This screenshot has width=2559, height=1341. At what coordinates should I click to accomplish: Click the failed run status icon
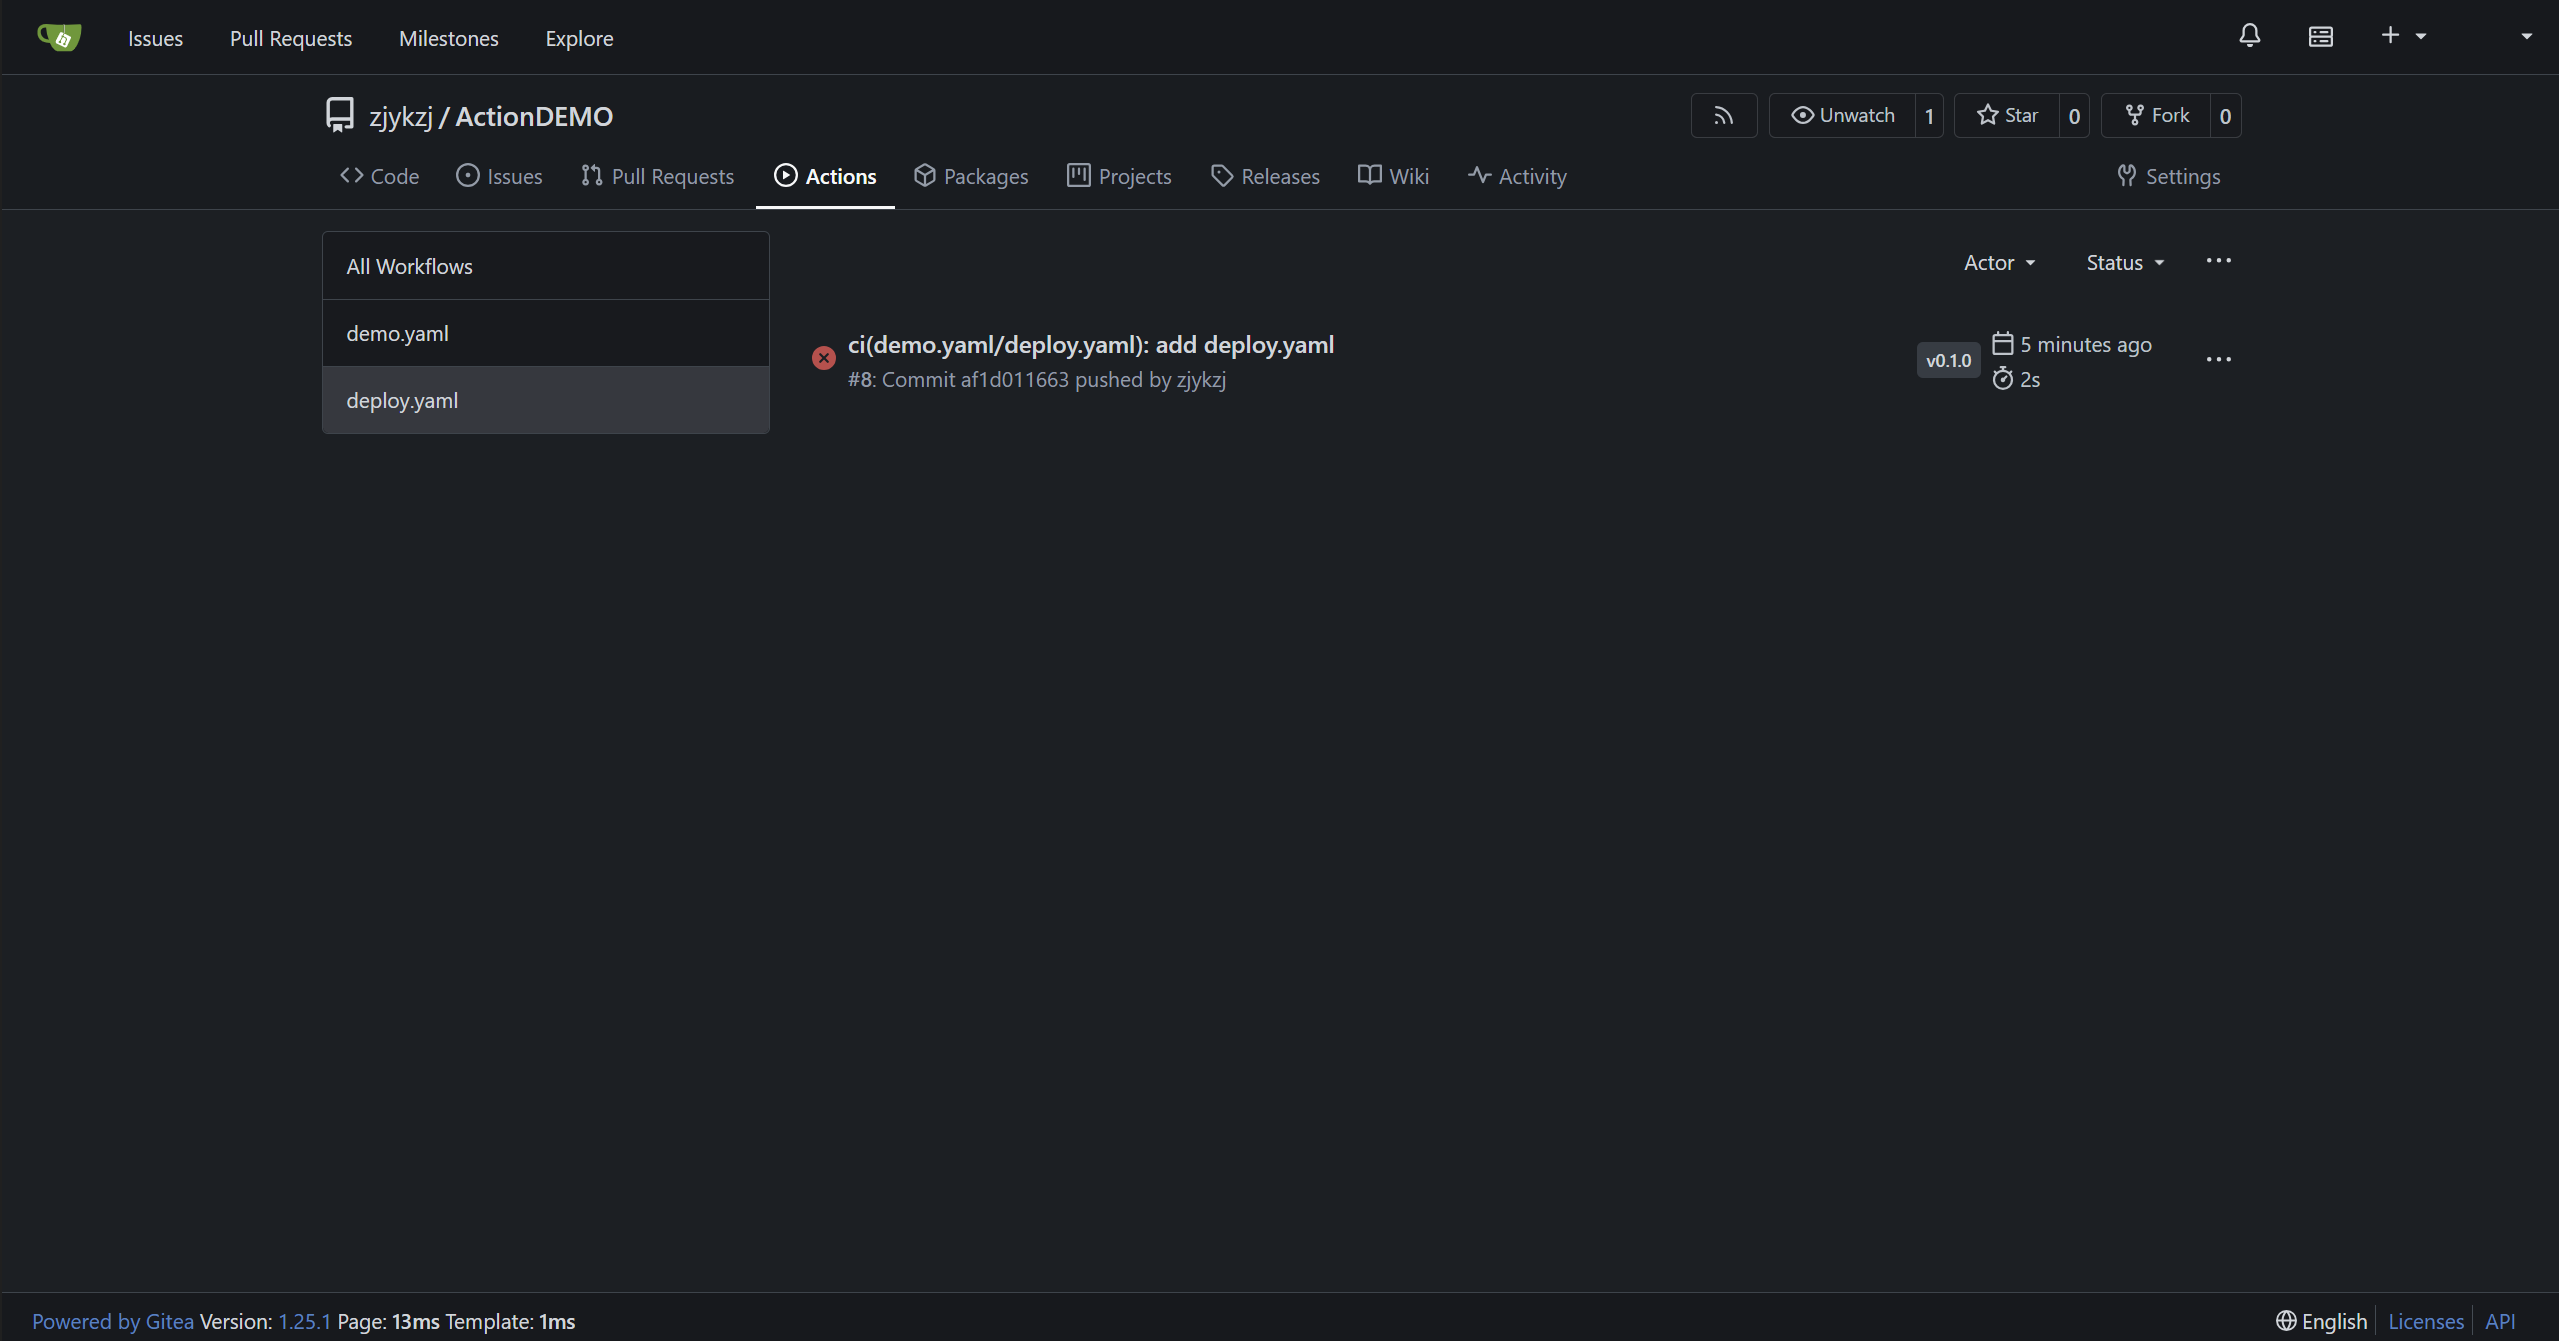coord(823,358)
